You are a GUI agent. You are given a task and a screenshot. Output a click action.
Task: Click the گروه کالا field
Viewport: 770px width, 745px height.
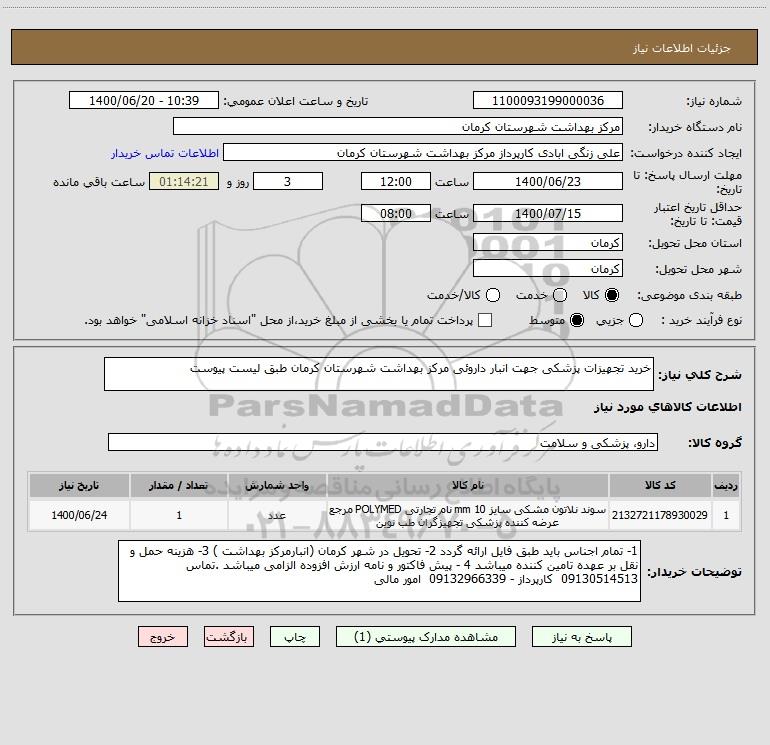point(383,442)
